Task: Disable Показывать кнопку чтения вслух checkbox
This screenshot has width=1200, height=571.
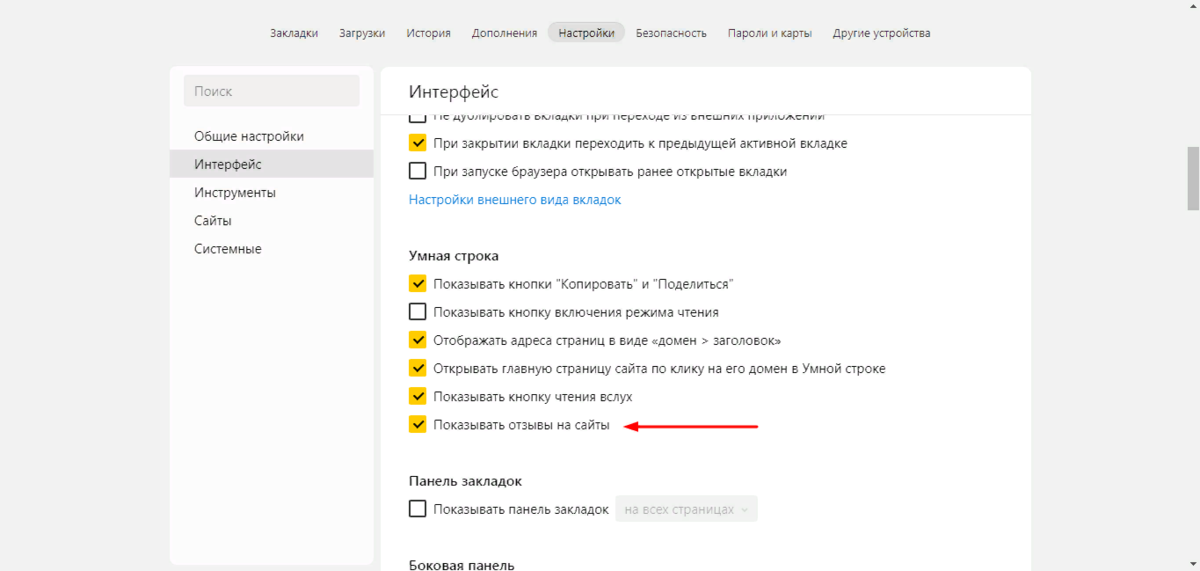Action: pos(418,397)
